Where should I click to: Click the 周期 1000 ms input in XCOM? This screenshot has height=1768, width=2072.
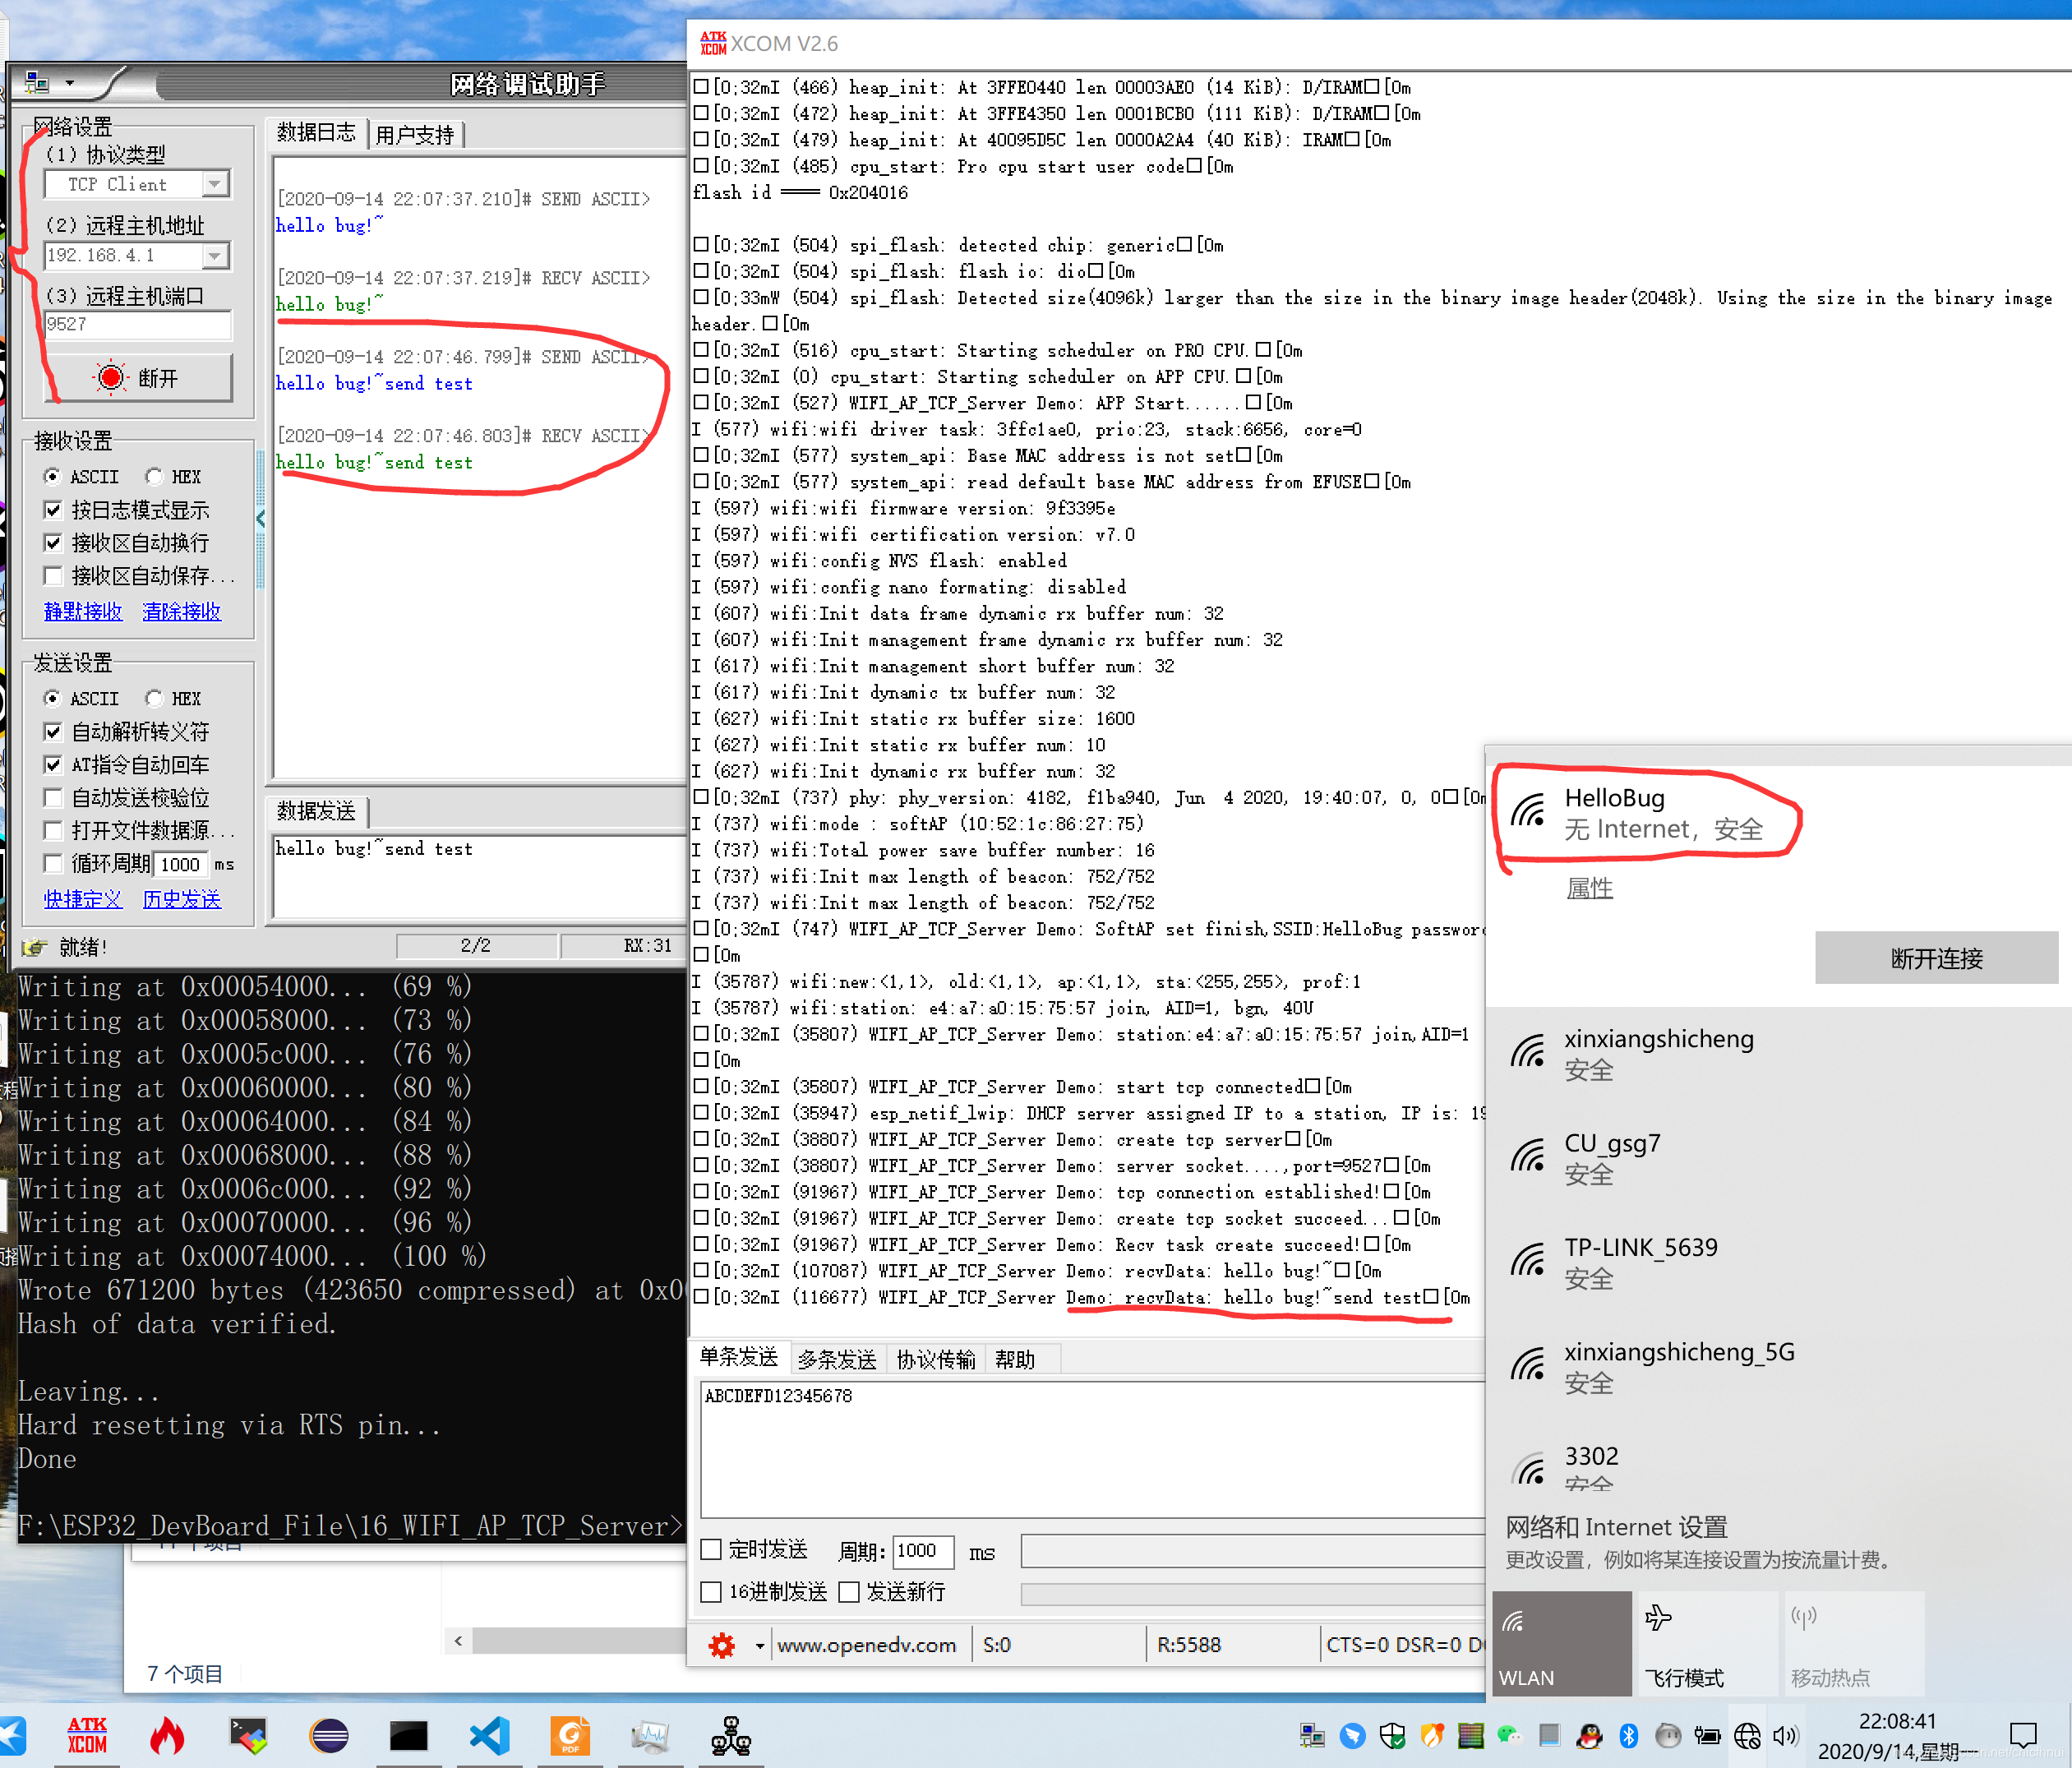923,1550
